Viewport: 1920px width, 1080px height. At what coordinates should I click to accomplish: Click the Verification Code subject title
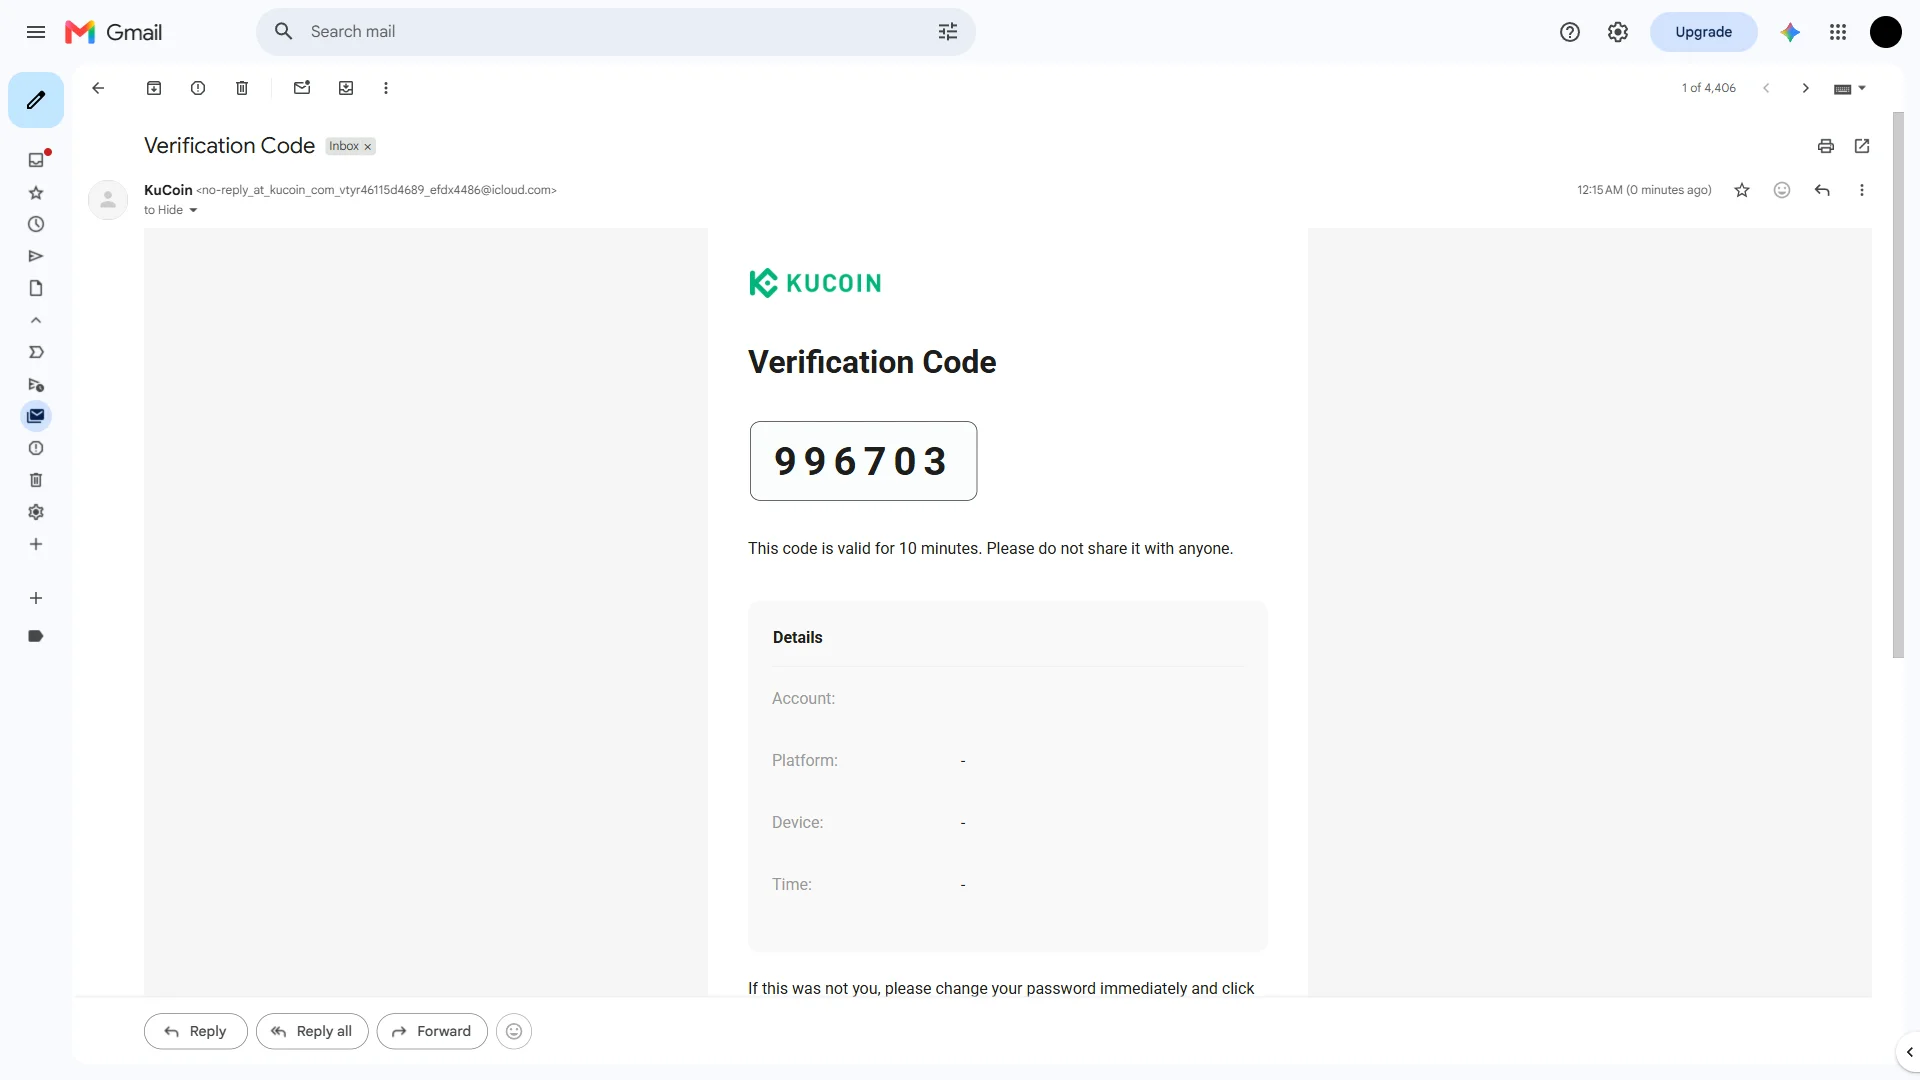pos(229,146)
